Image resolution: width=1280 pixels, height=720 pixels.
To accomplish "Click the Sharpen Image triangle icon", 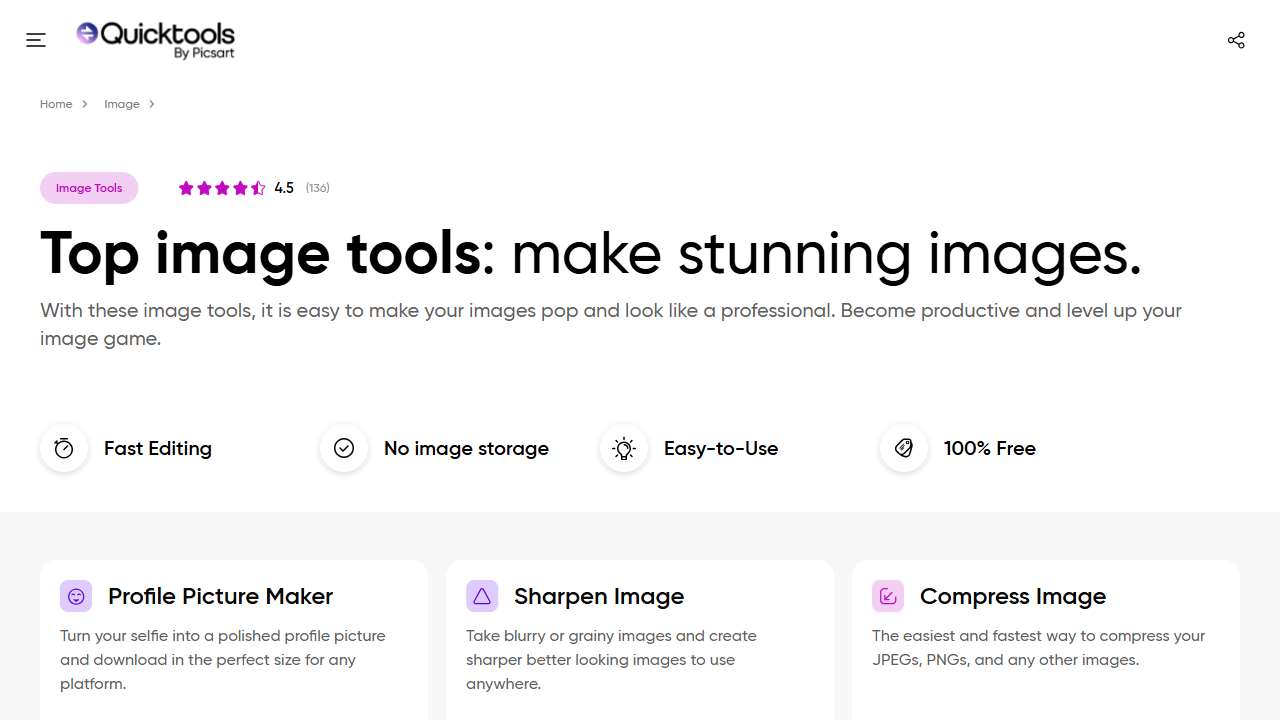I will click(x=482, y=596).
